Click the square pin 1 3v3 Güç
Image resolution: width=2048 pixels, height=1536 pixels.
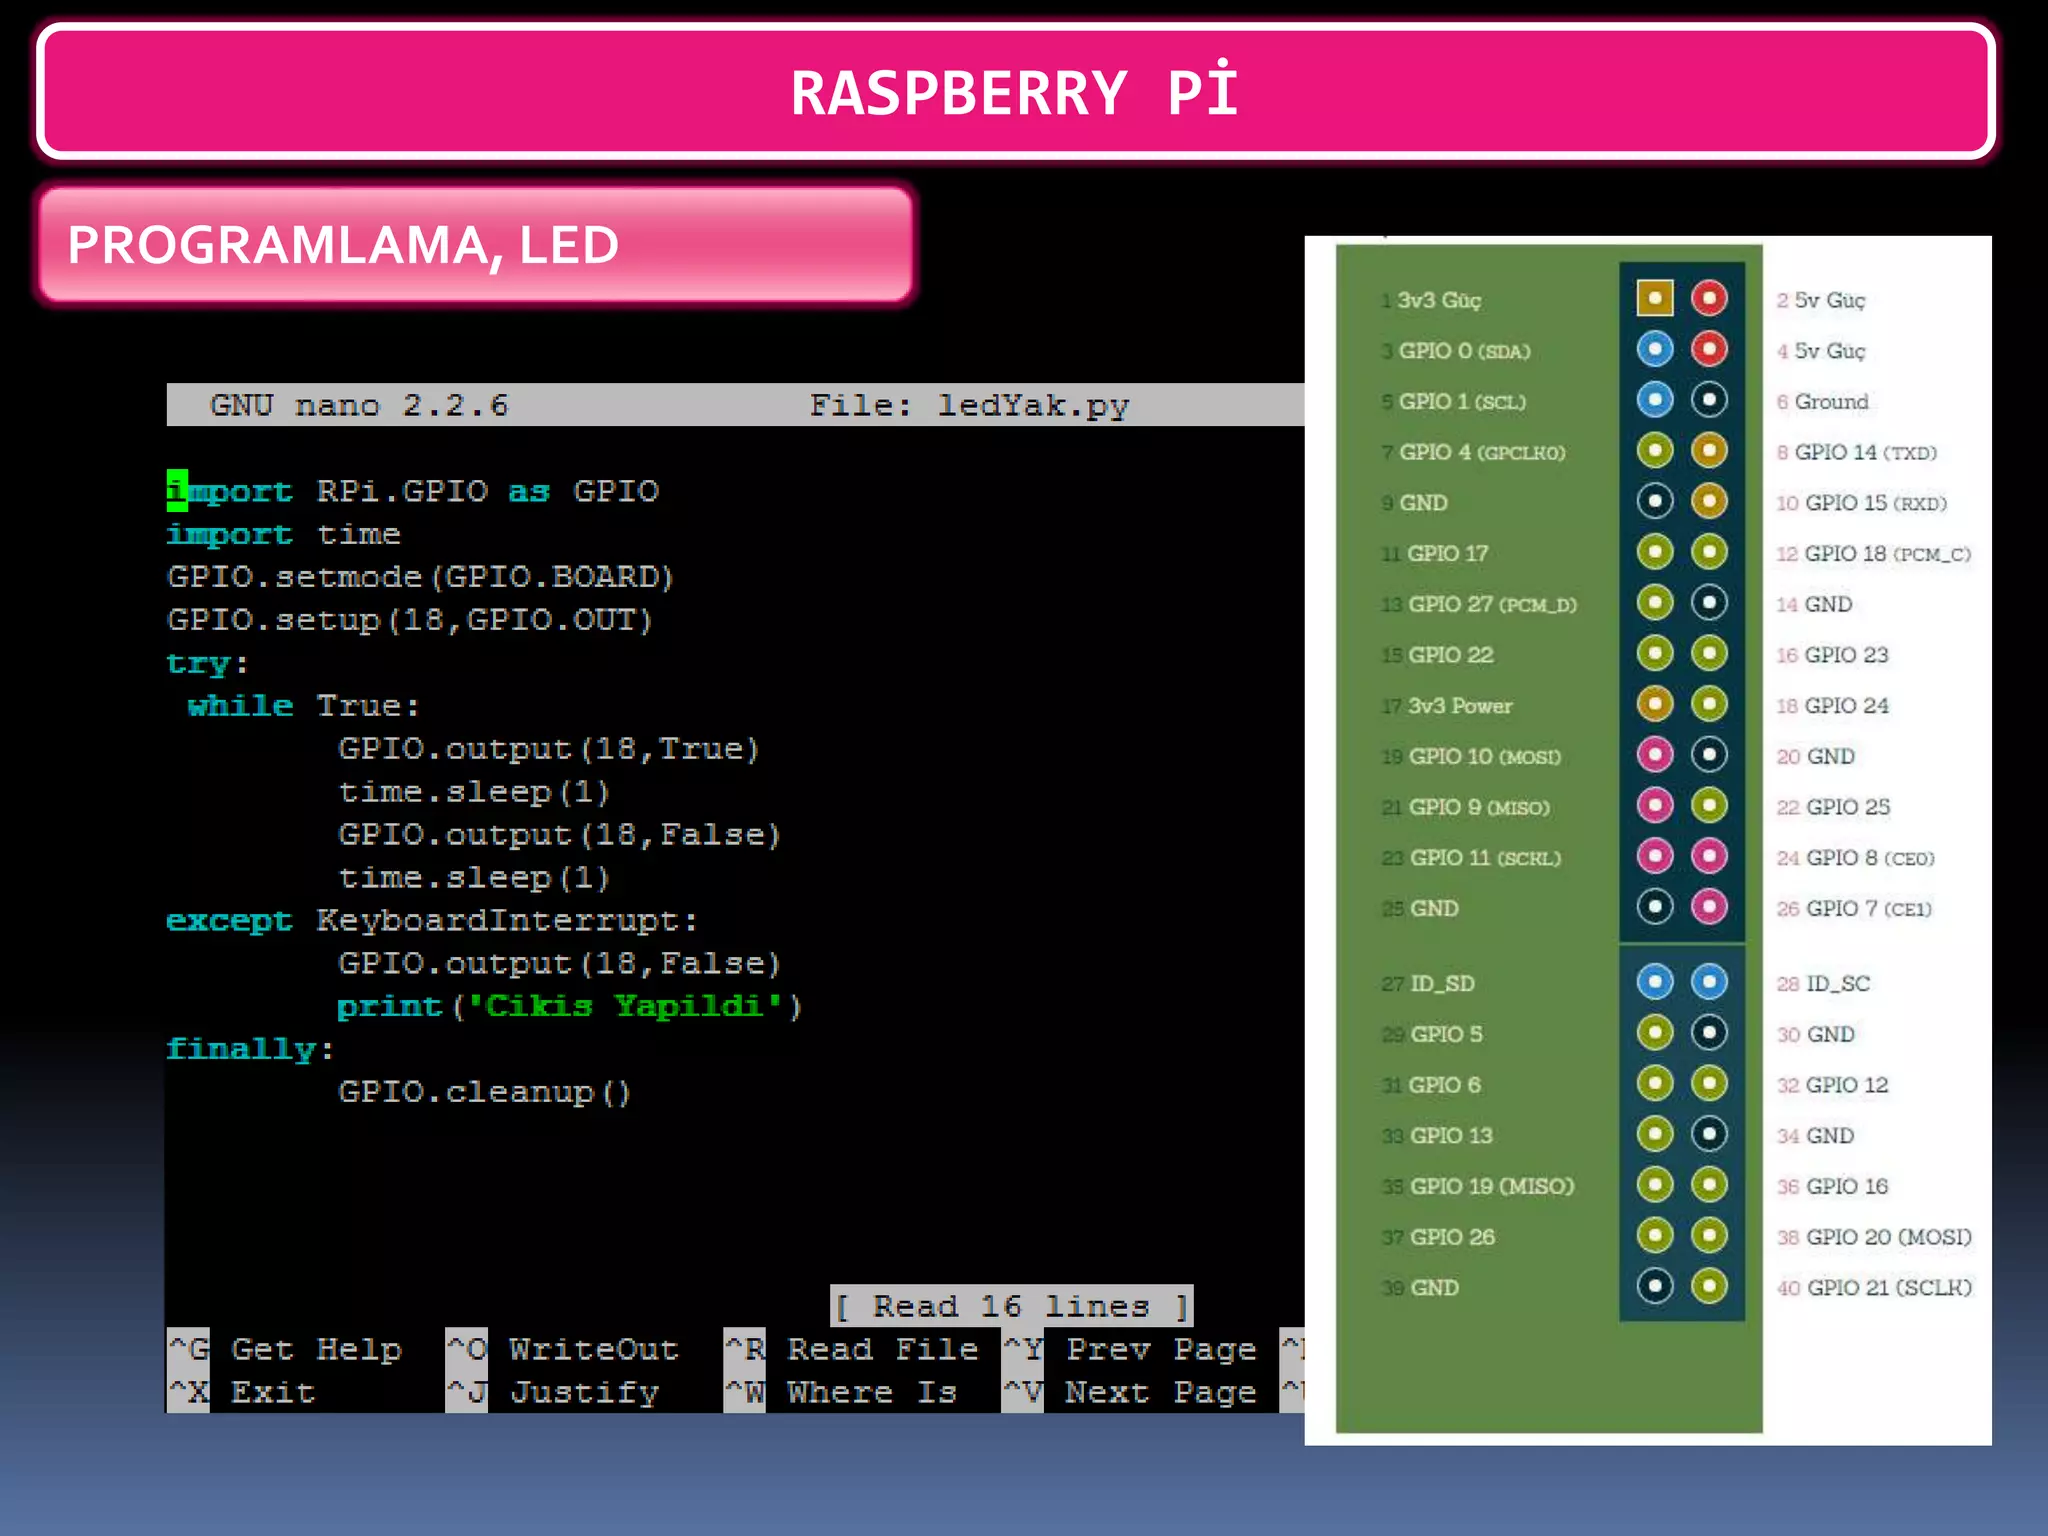click(1655, 298)
